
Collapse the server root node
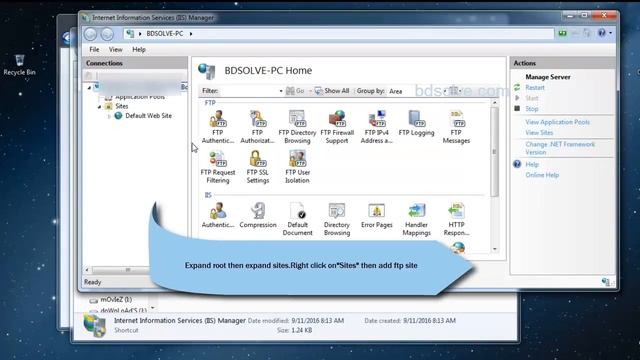coord(89,87)
